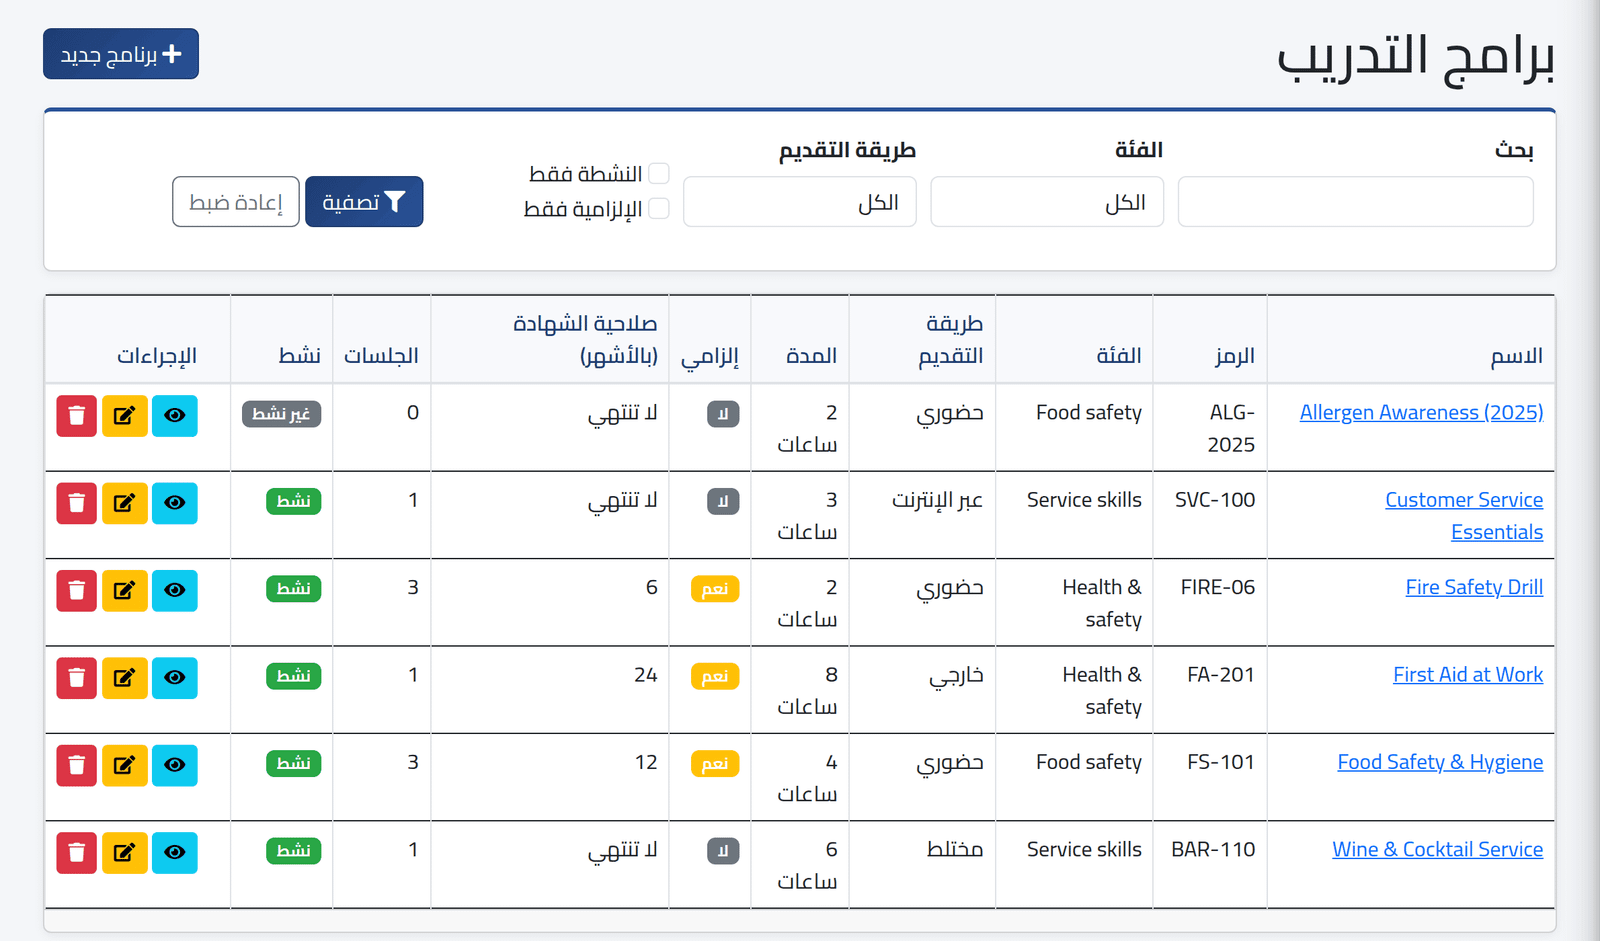This screenshot has width=1600, height=941.
Task: View Wine & Cocktail Service via eye icon
Action: (x=175, y=853)
